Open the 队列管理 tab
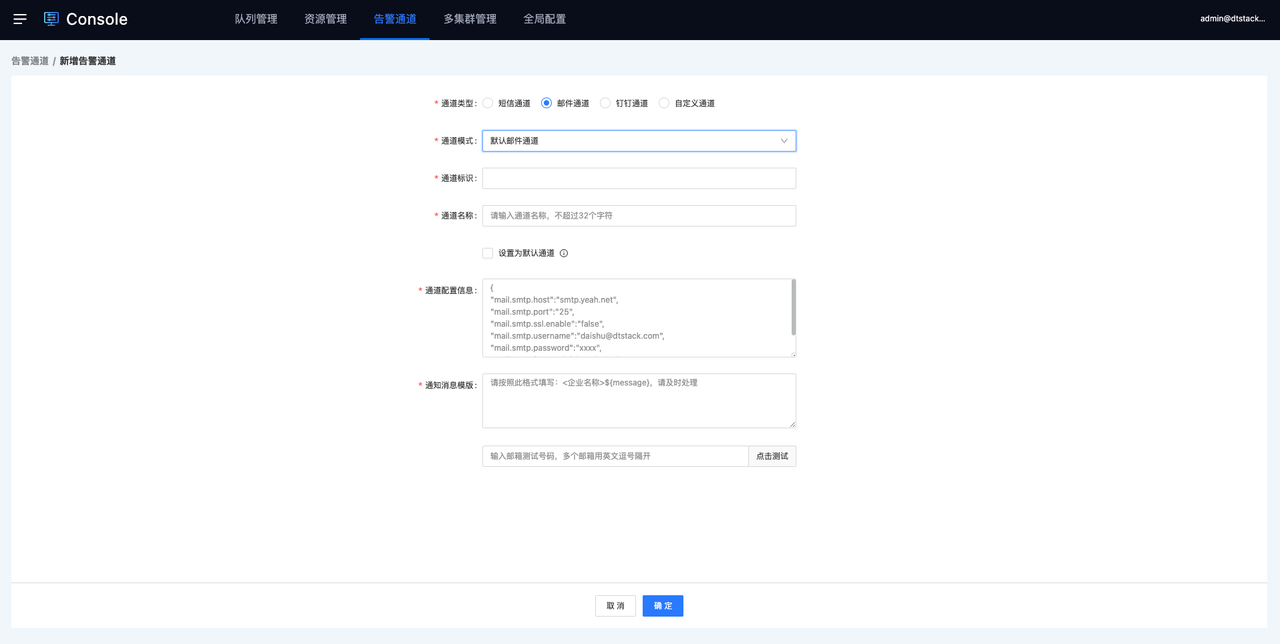 tap(256, 19)
